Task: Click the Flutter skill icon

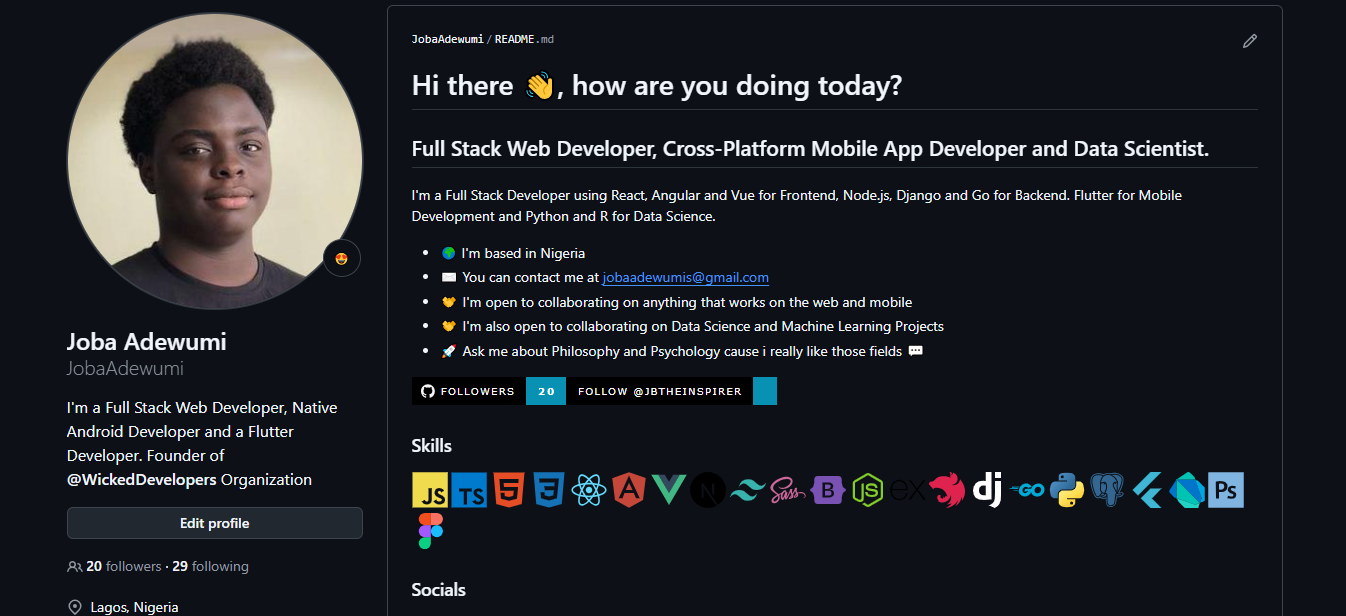Action: [1147, 490]
